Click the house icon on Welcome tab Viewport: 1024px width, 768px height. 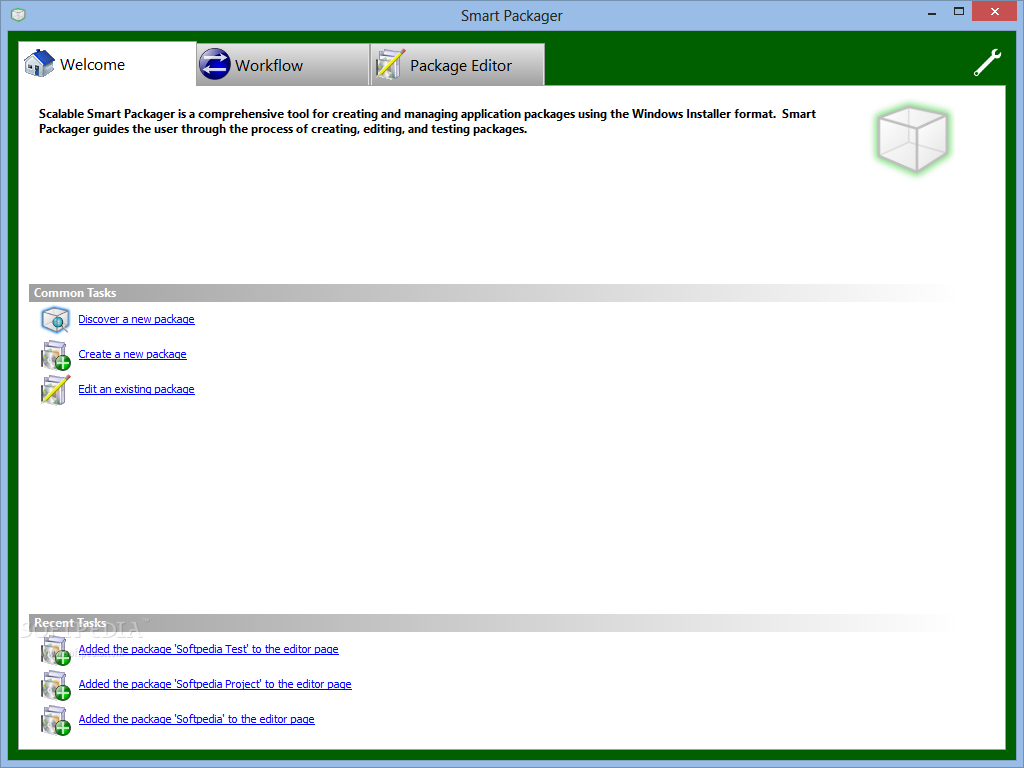[39, 63]
